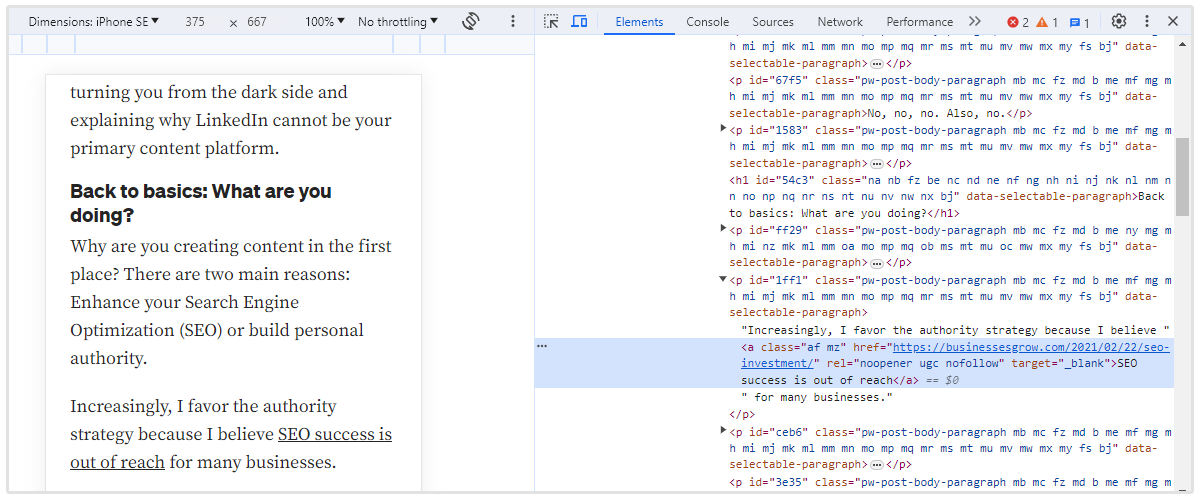Toggle the device toolbar icon
Screen dimensions: 1200x500
tap(579, 21)
